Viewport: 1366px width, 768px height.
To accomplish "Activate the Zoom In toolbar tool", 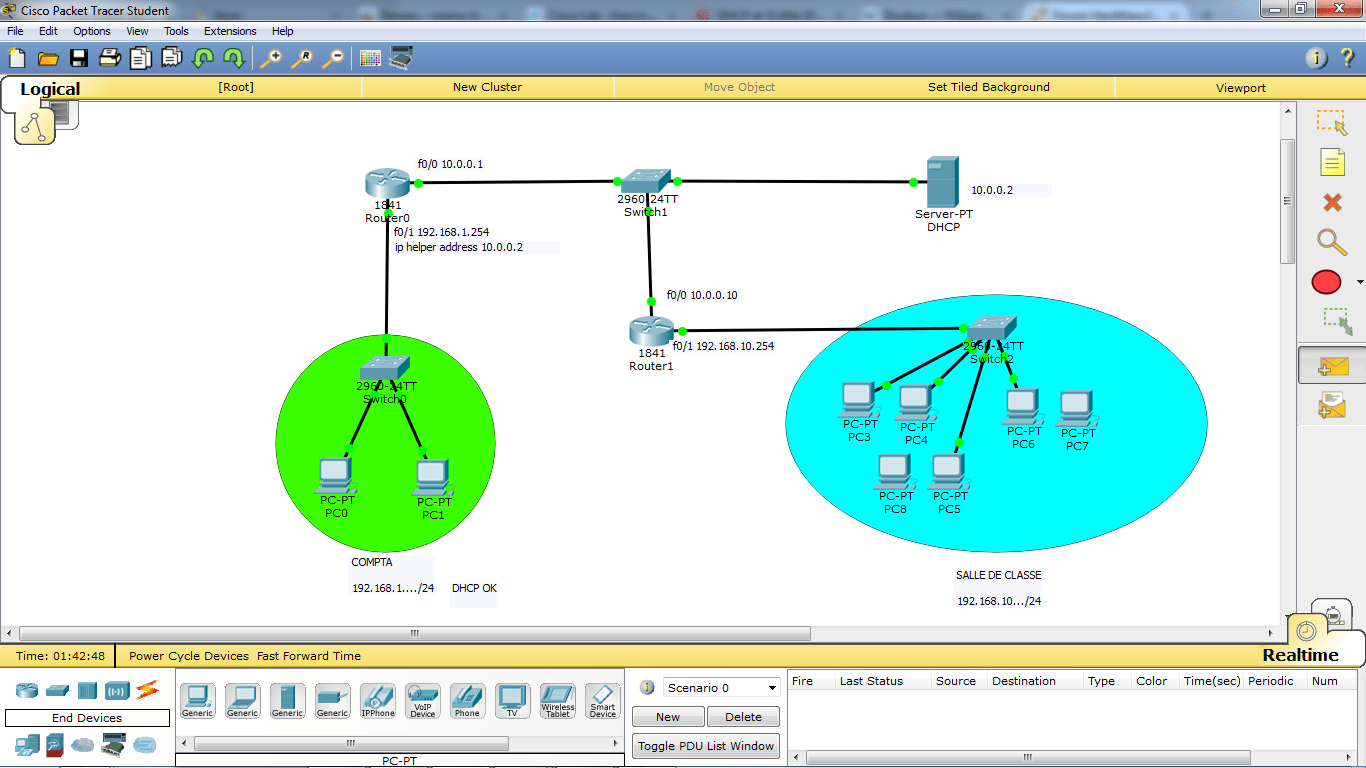I will 269,58.
